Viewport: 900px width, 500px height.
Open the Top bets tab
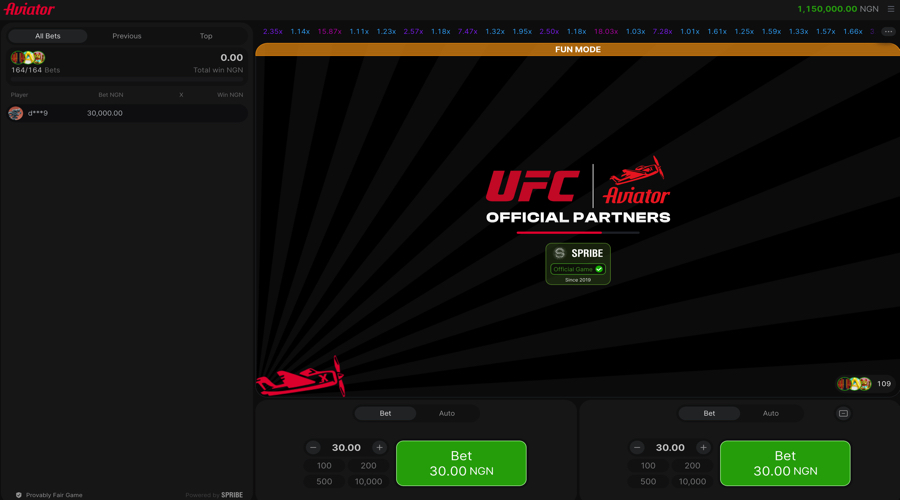pyautogui.click(x=206, y=36)
